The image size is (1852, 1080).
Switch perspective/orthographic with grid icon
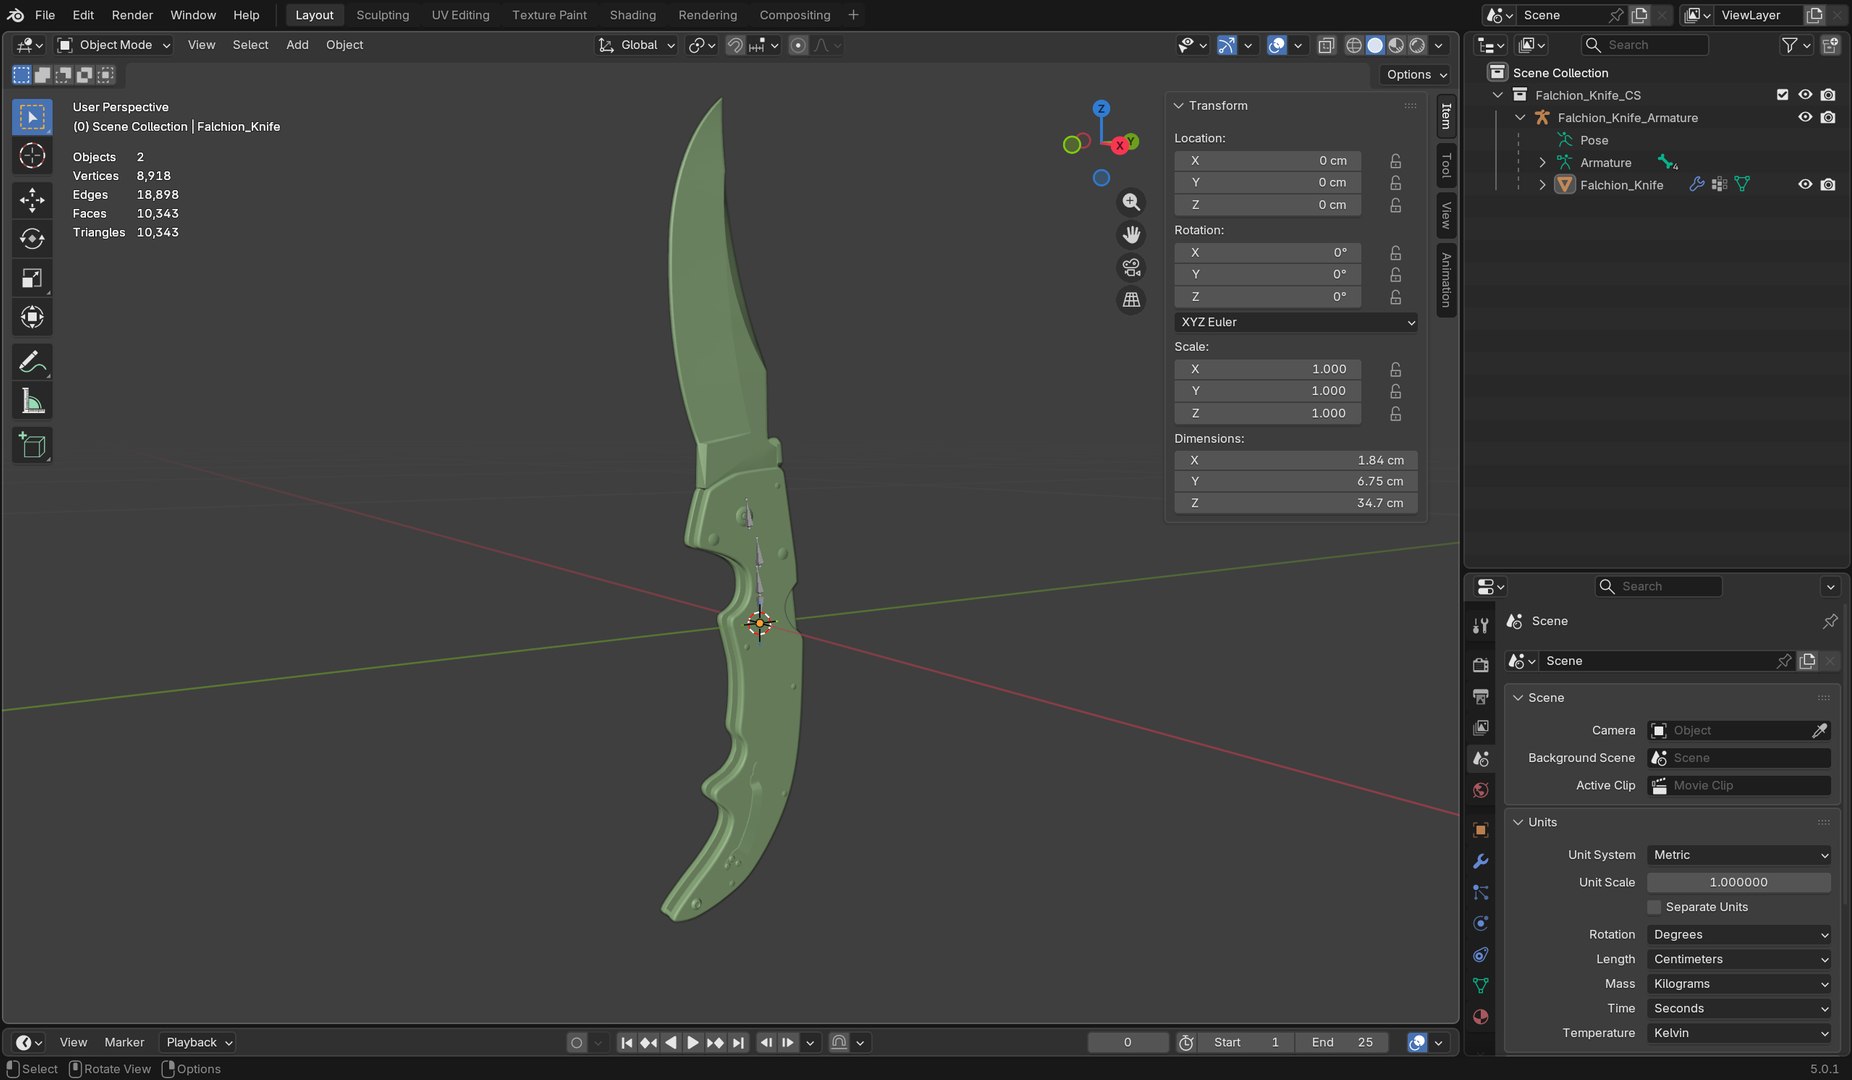(x=1131, y=300)
